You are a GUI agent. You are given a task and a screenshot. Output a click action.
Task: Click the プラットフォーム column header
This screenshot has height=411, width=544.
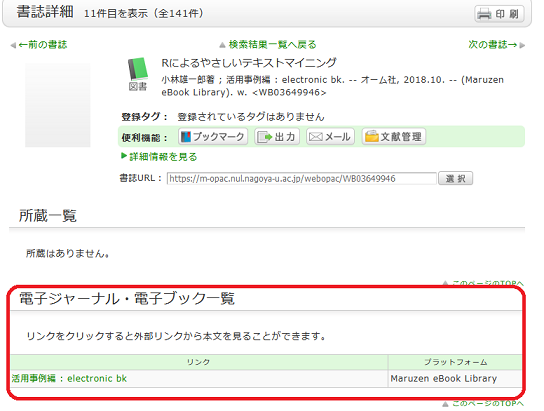coord(456,362)
